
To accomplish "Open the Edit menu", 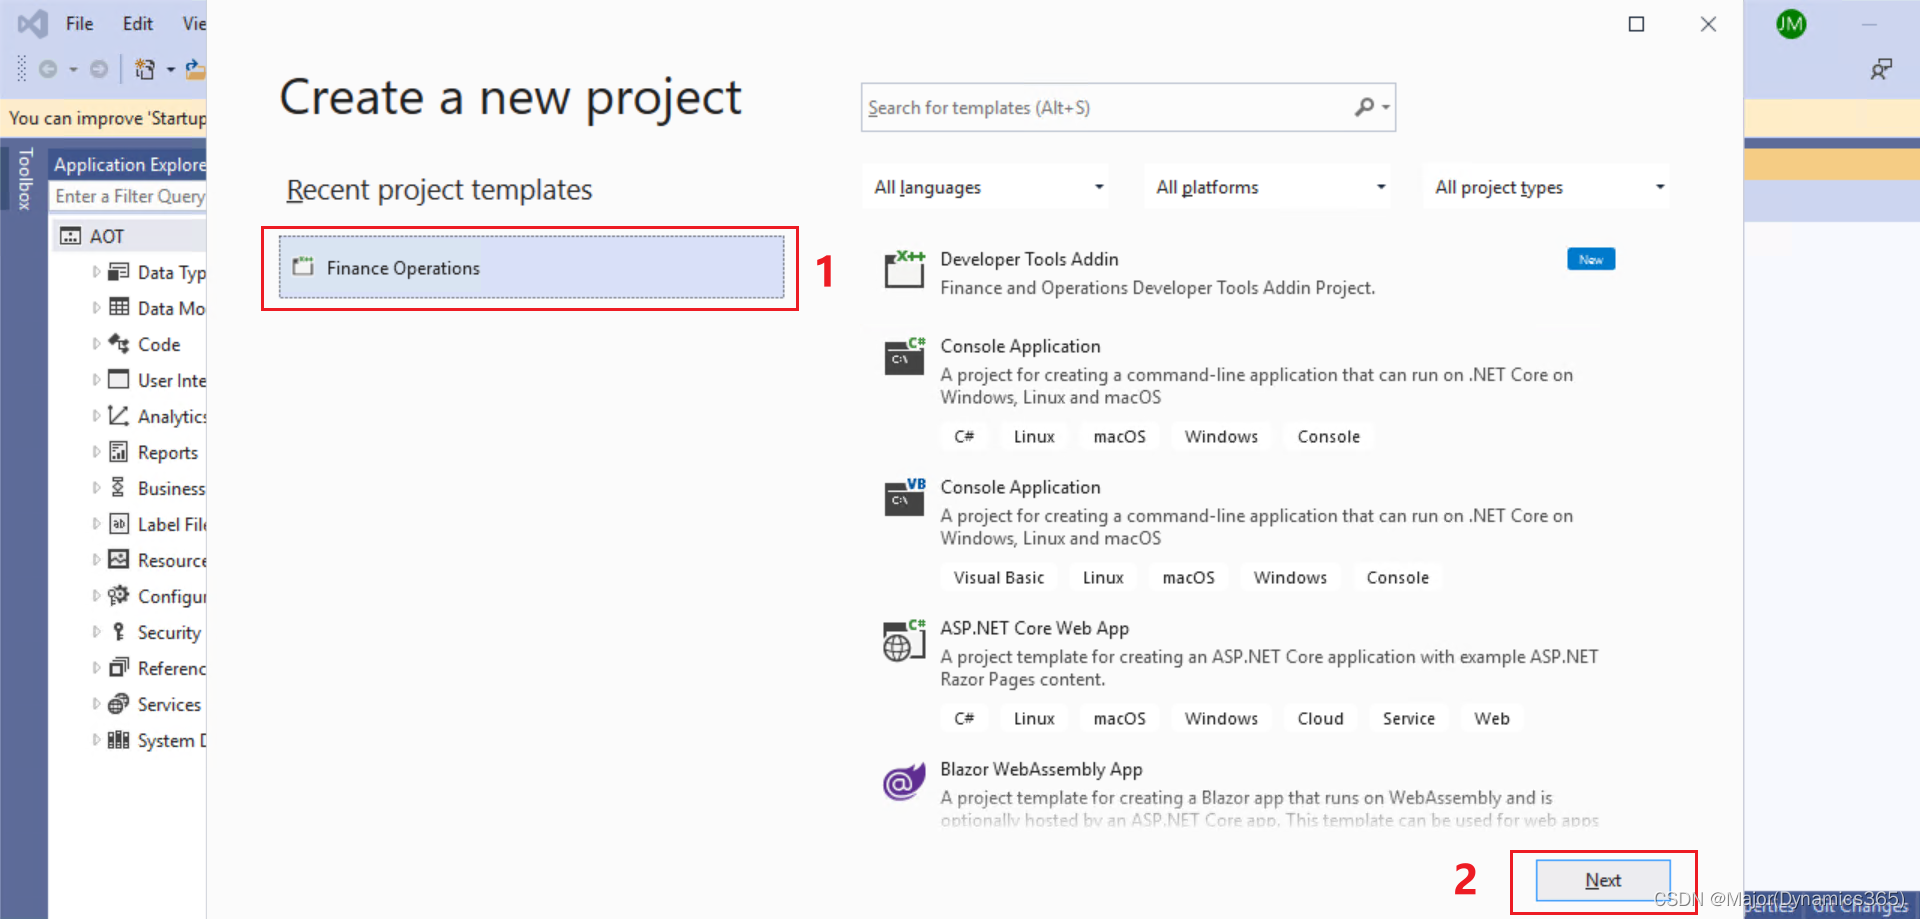I will point(137,23).
